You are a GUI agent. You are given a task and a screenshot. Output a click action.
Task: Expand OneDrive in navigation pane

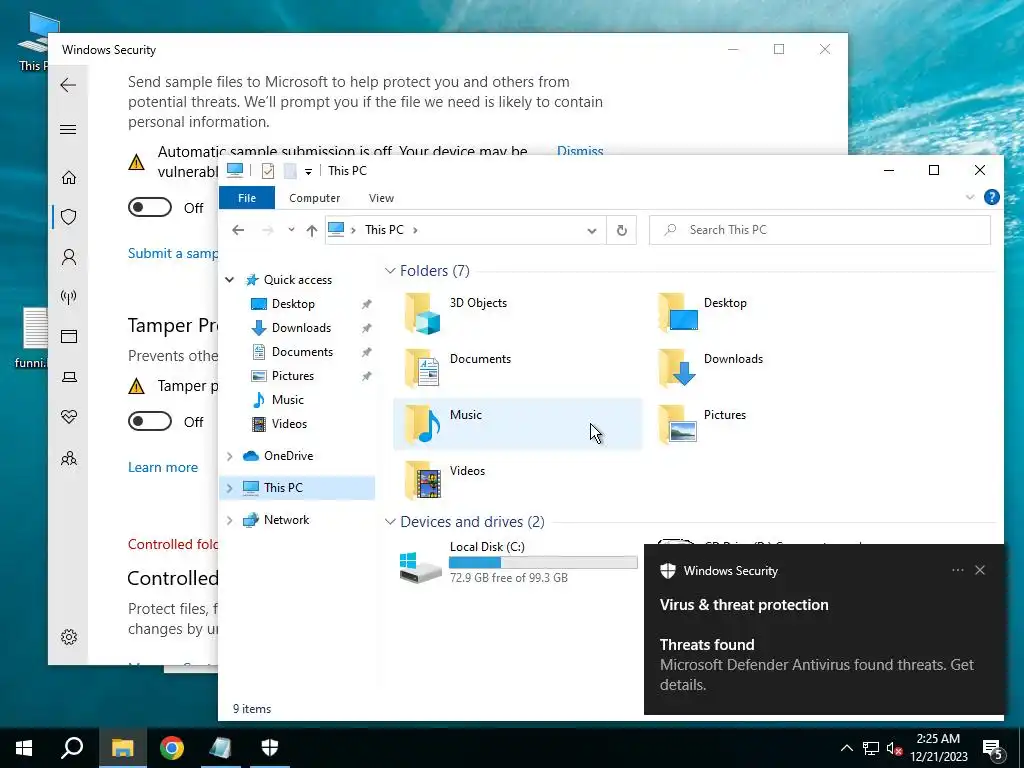pos(230,456)
